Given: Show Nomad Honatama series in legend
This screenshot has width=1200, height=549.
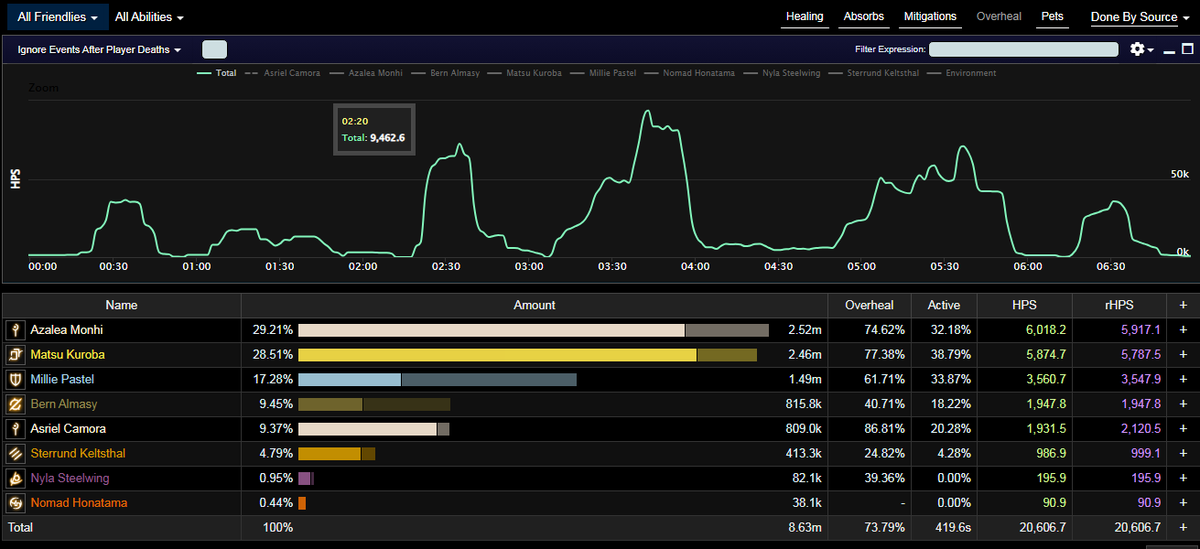Looking at the screenshot, I should [692, 73].
